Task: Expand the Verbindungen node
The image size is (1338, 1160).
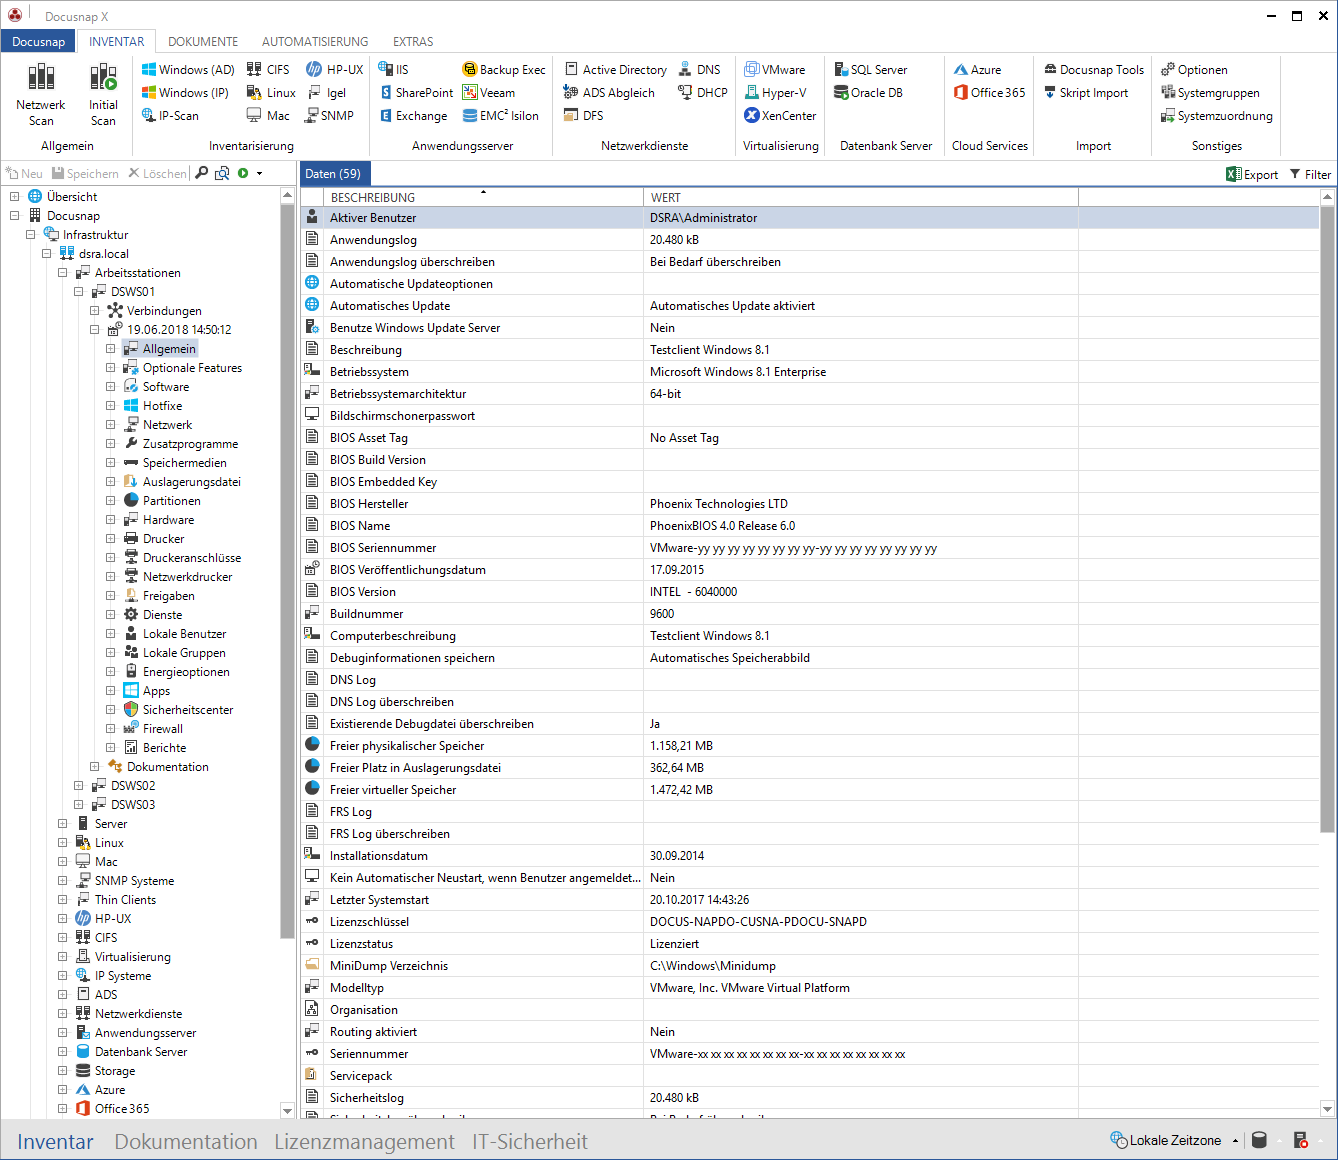Action: click(x=94, y=311)
